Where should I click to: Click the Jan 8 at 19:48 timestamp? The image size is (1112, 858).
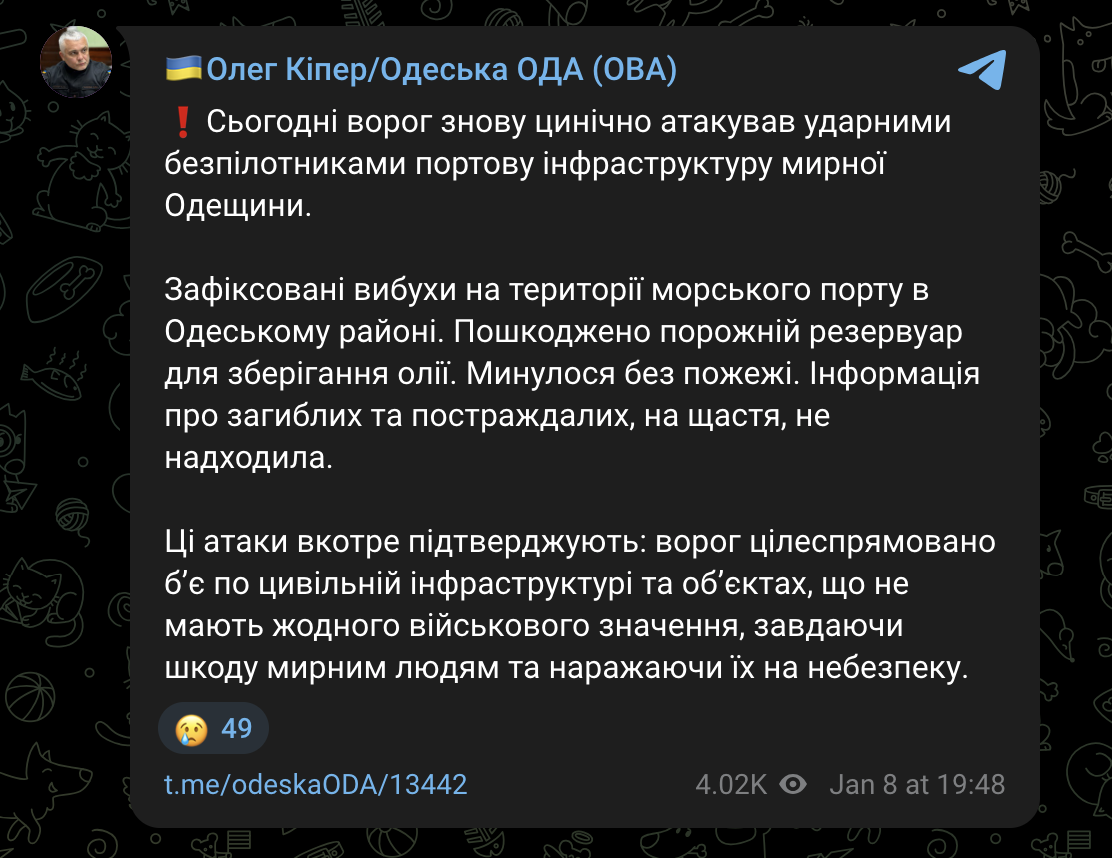(x=917, y=784)
